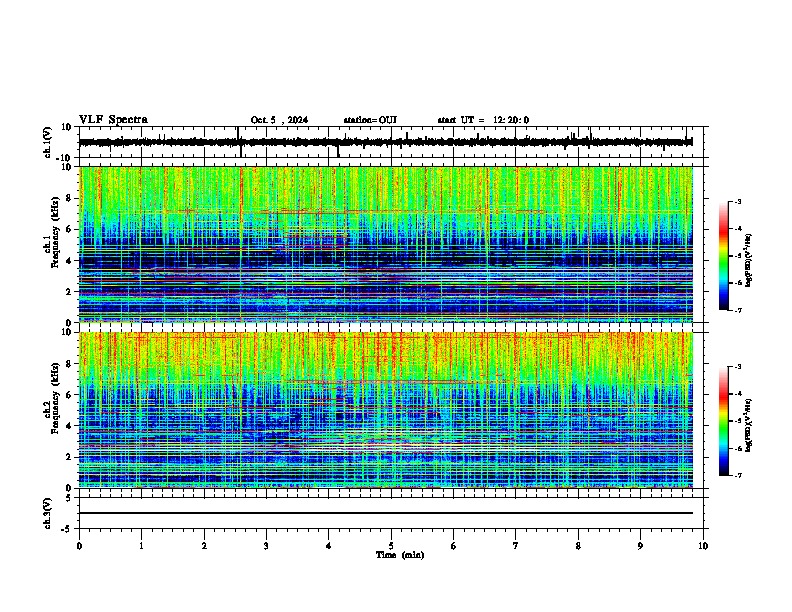Click the "-3" label on the ch.1 color scale

737,201
